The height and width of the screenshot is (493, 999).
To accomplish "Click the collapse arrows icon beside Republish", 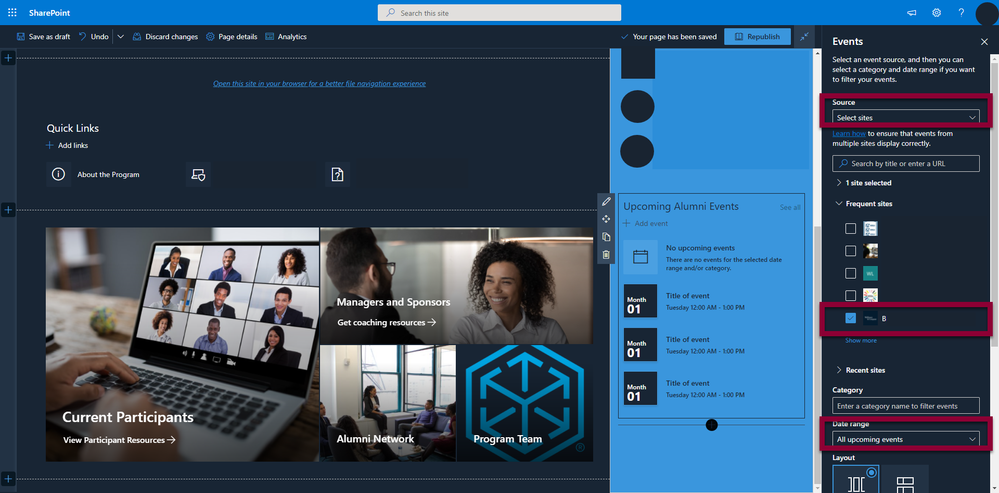I will 804,36.
